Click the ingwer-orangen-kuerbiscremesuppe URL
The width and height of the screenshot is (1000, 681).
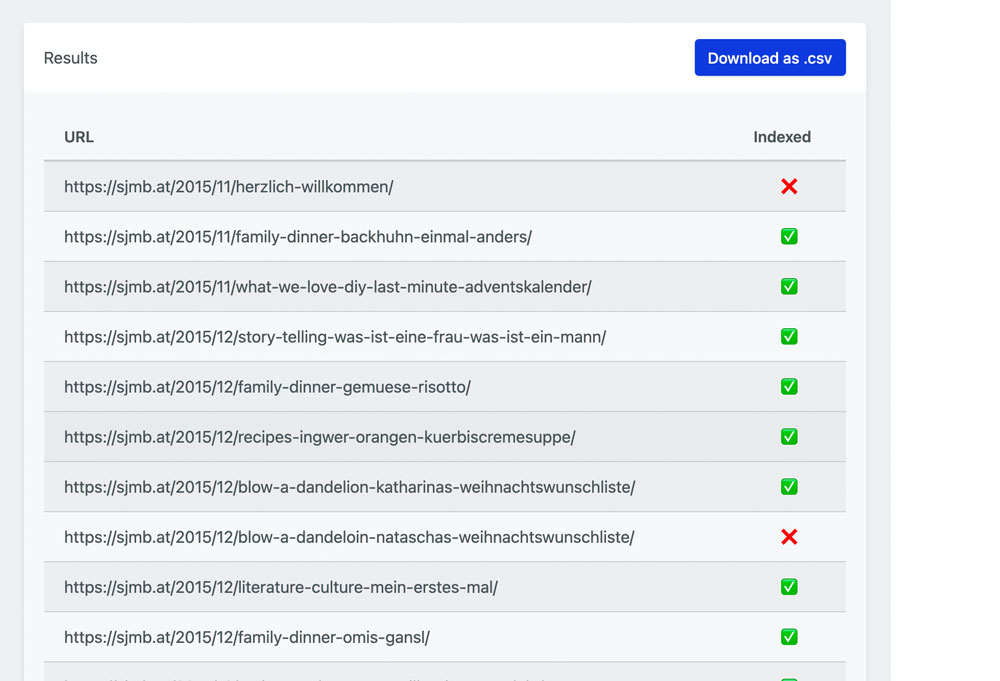(x=319, y=437)
